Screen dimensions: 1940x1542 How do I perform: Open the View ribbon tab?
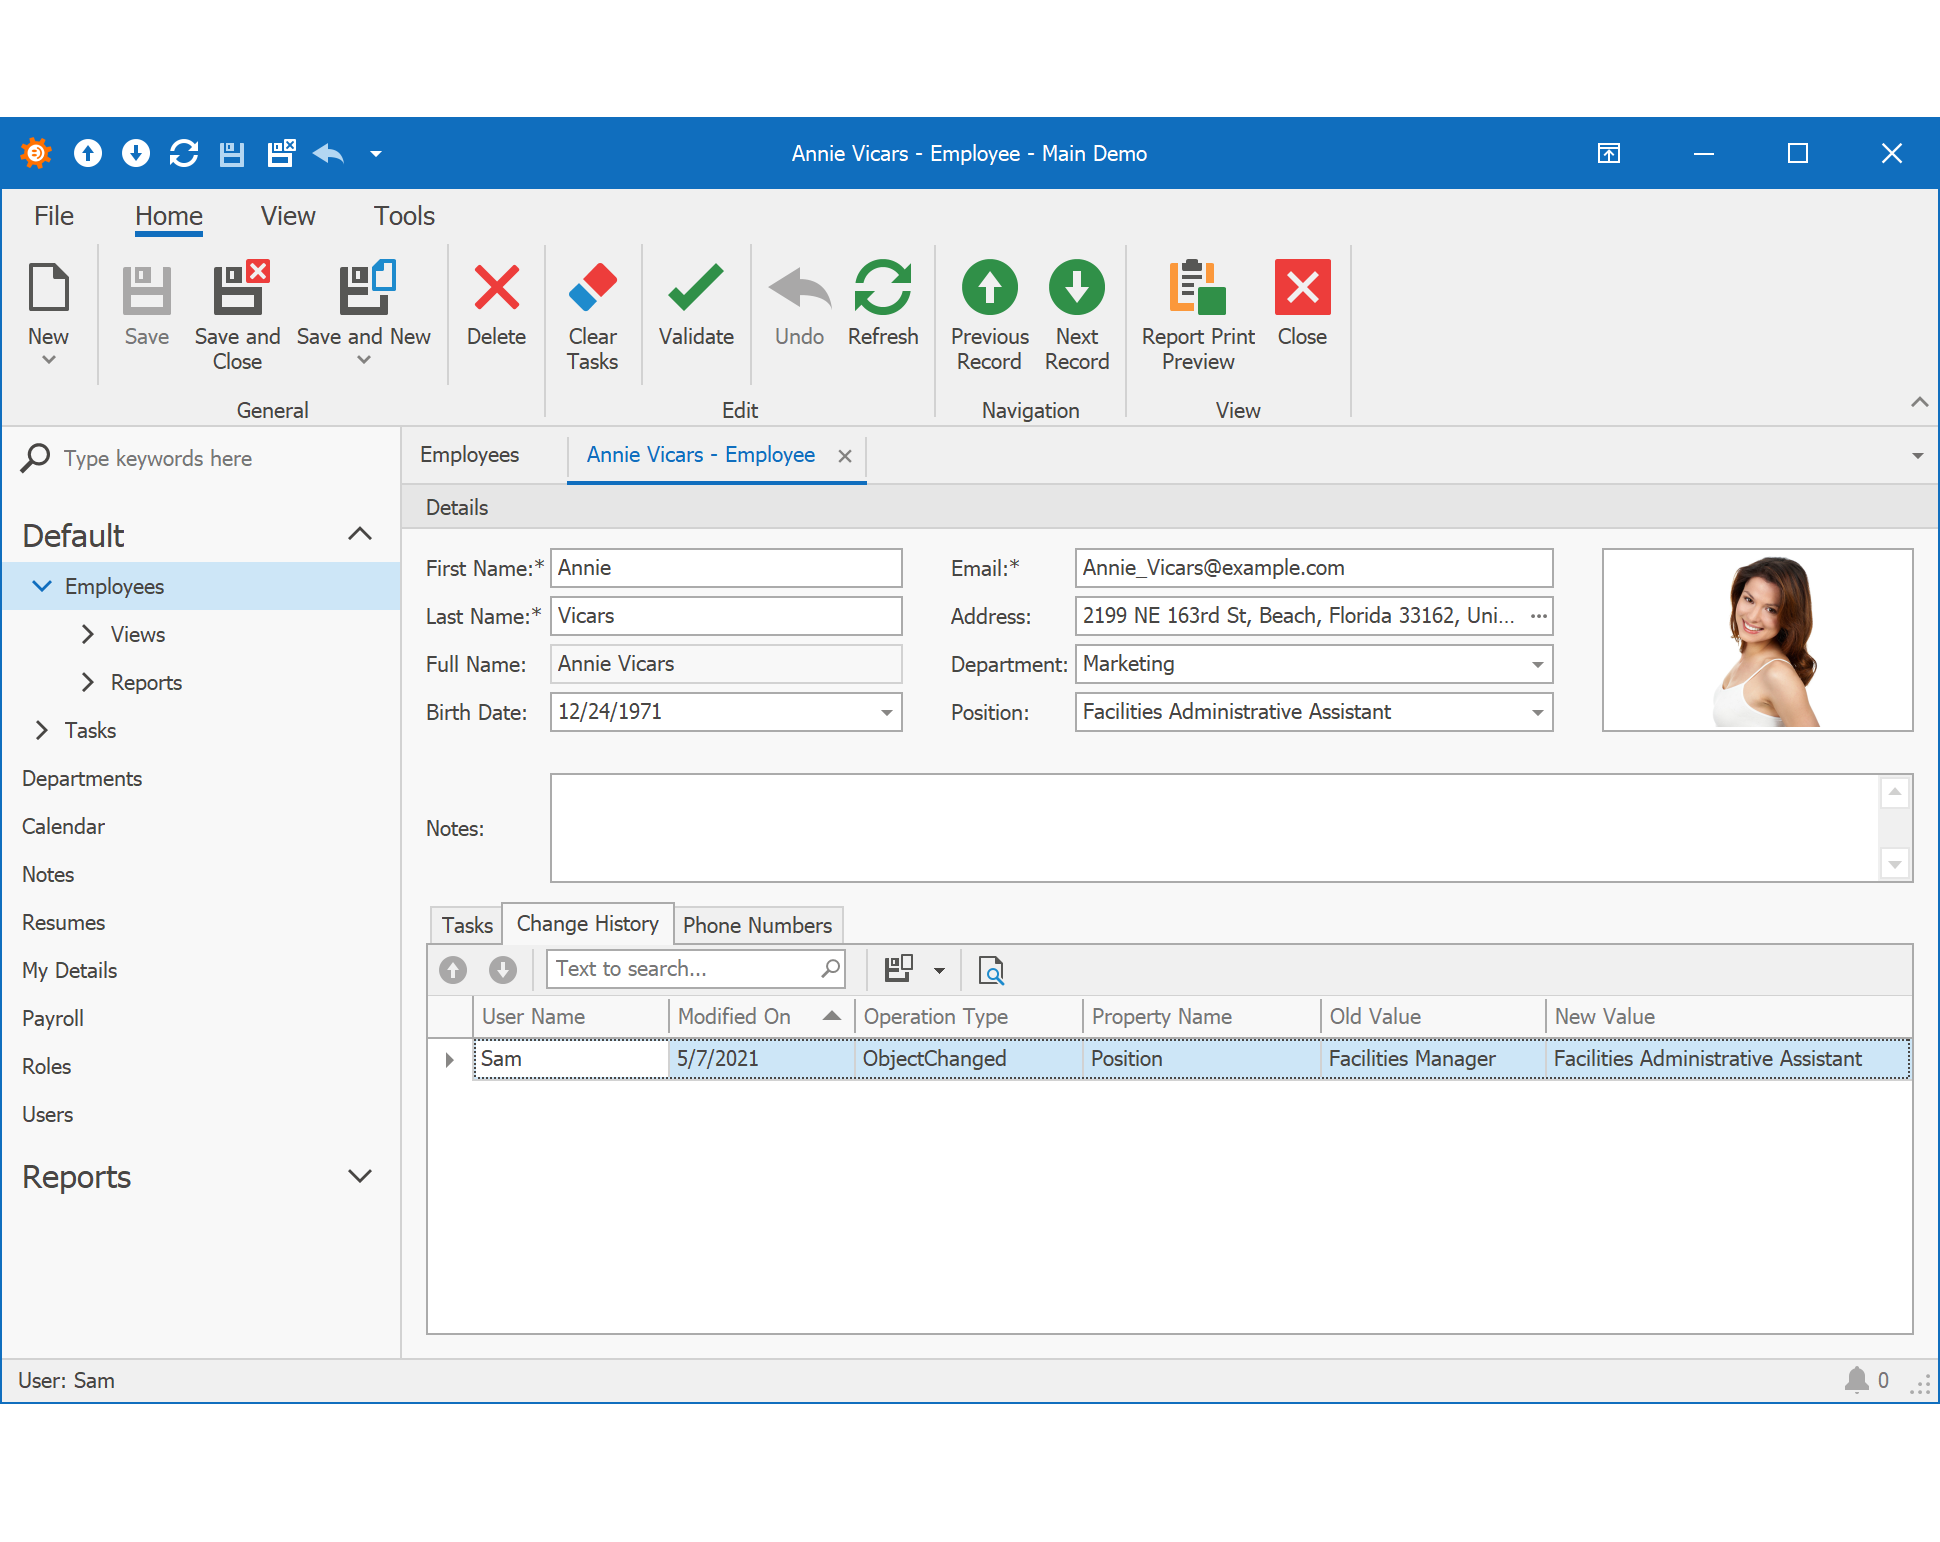[288, 216]
